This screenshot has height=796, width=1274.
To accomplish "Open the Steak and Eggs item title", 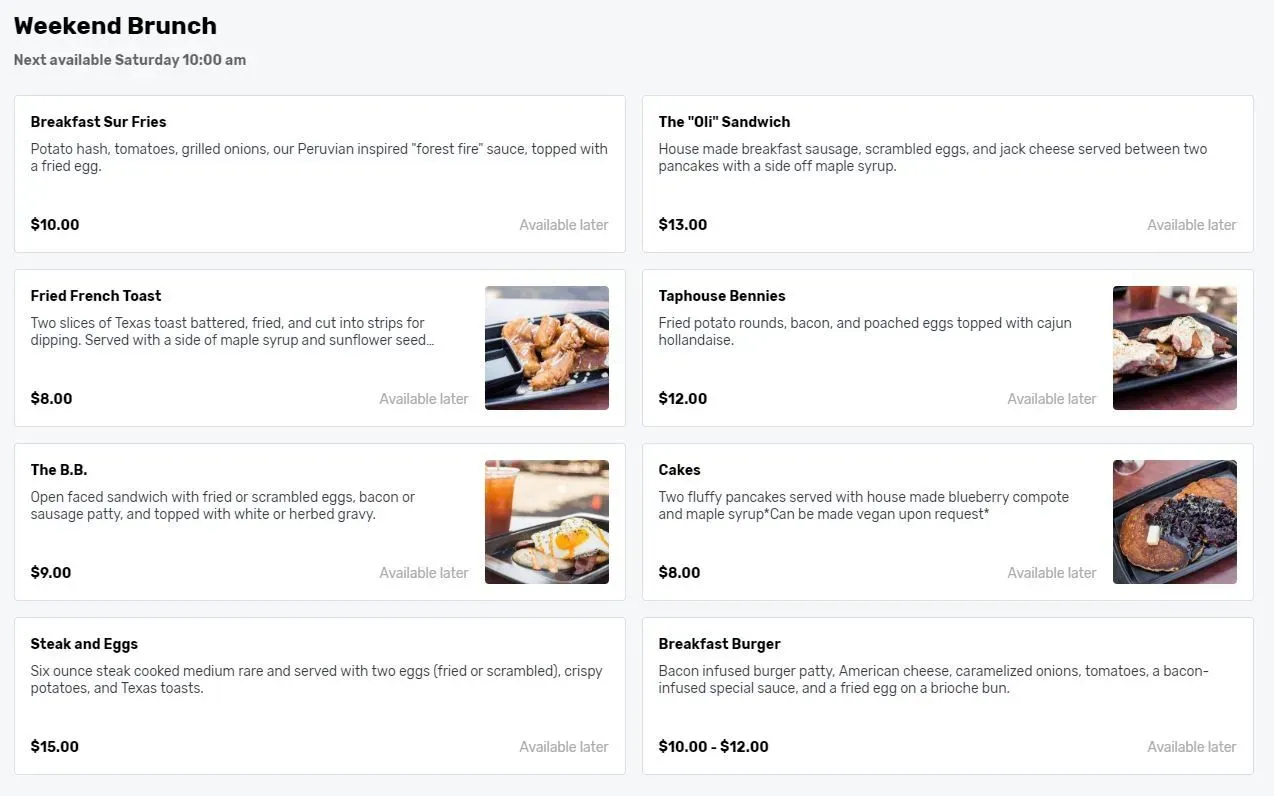I will coord(84,644).
